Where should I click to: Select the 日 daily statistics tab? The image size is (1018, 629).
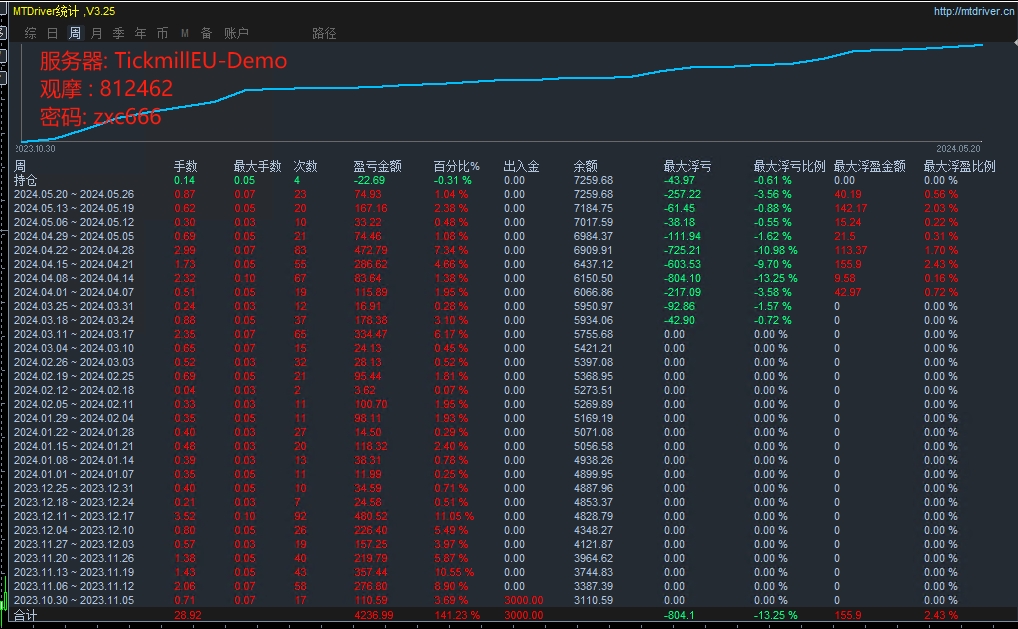pos(52,33)
